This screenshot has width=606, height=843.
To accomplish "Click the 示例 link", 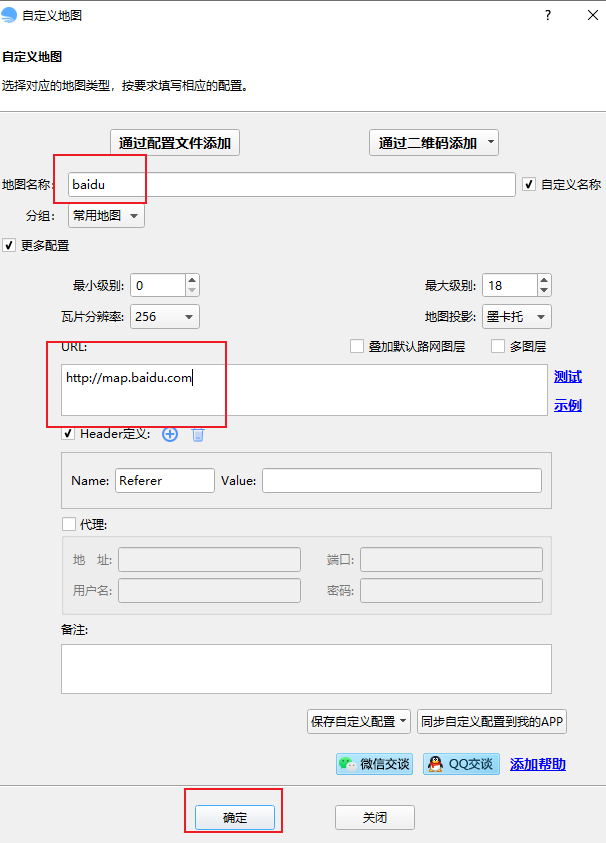I will [x=568, y=405].
